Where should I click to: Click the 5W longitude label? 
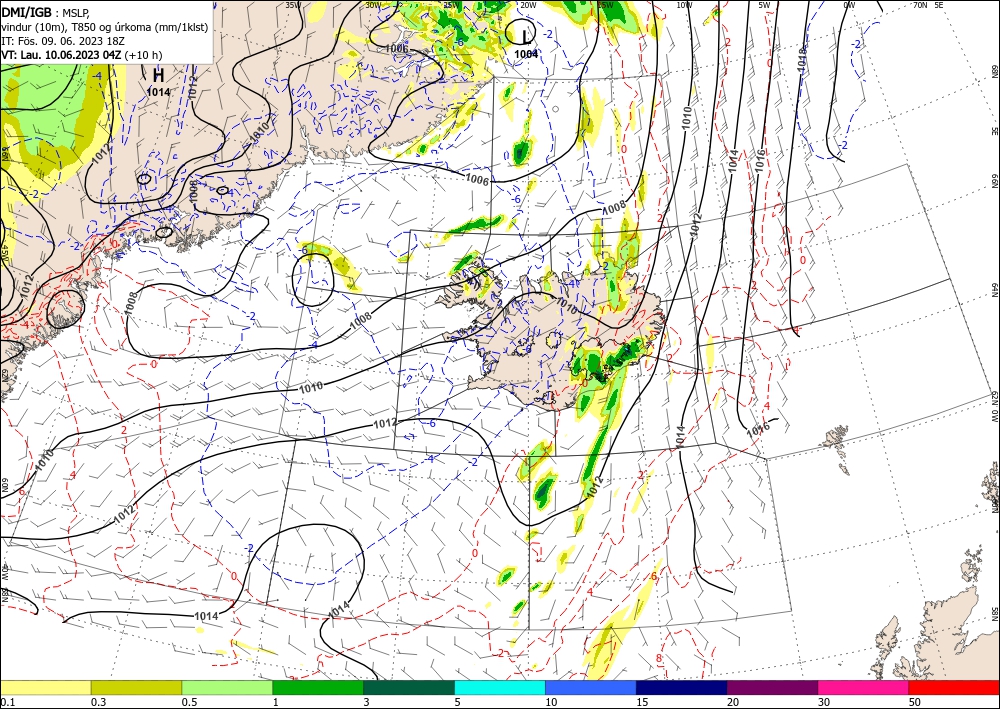(765, 5)
